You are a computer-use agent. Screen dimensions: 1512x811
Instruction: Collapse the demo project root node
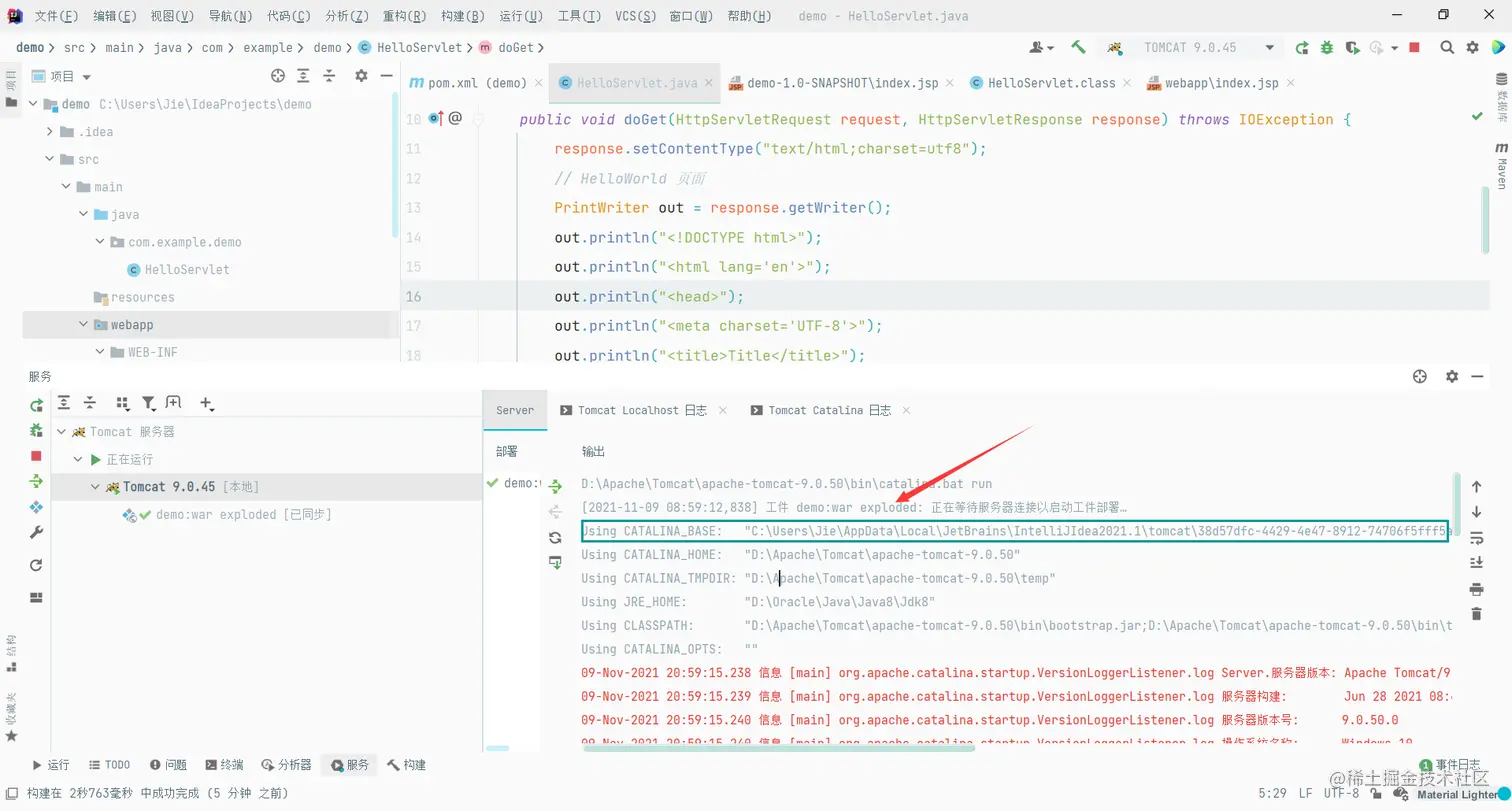33,104
